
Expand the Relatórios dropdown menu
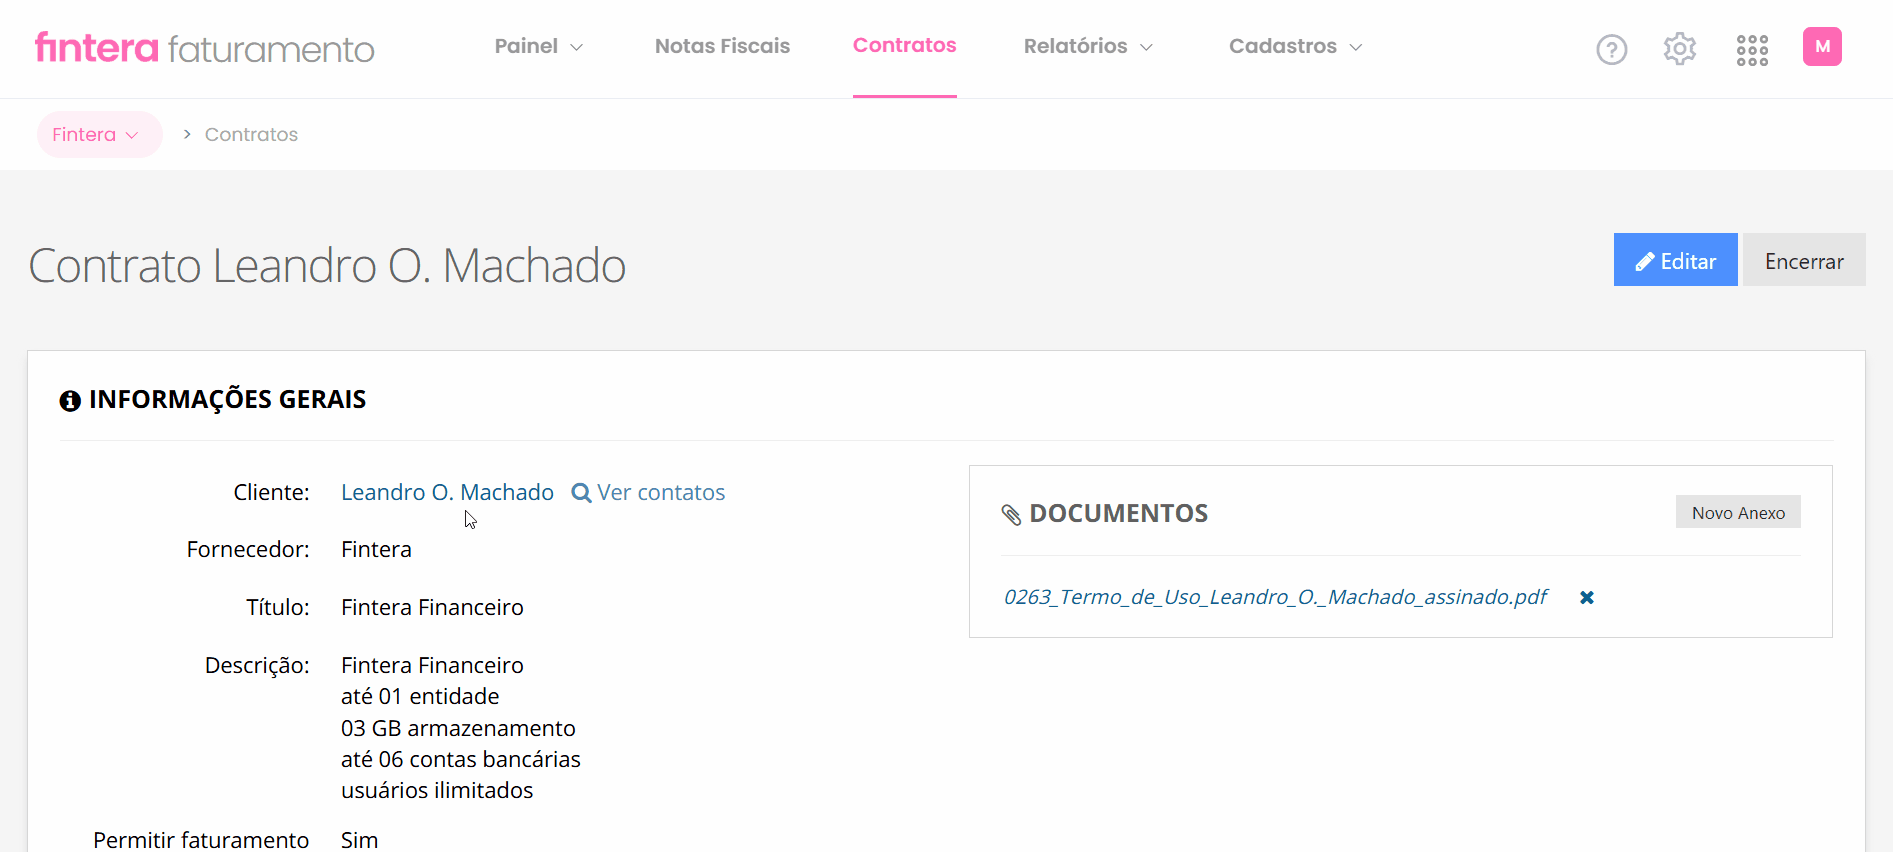click(x=1089, y=46)
